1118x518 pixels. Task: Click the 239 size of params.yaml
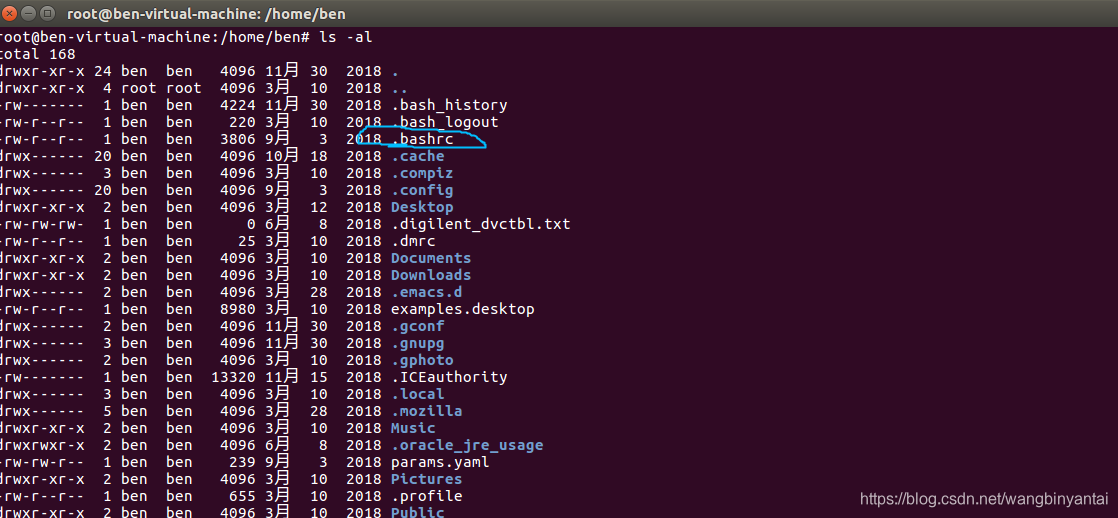pyautogui.click(x=242, y=463)
